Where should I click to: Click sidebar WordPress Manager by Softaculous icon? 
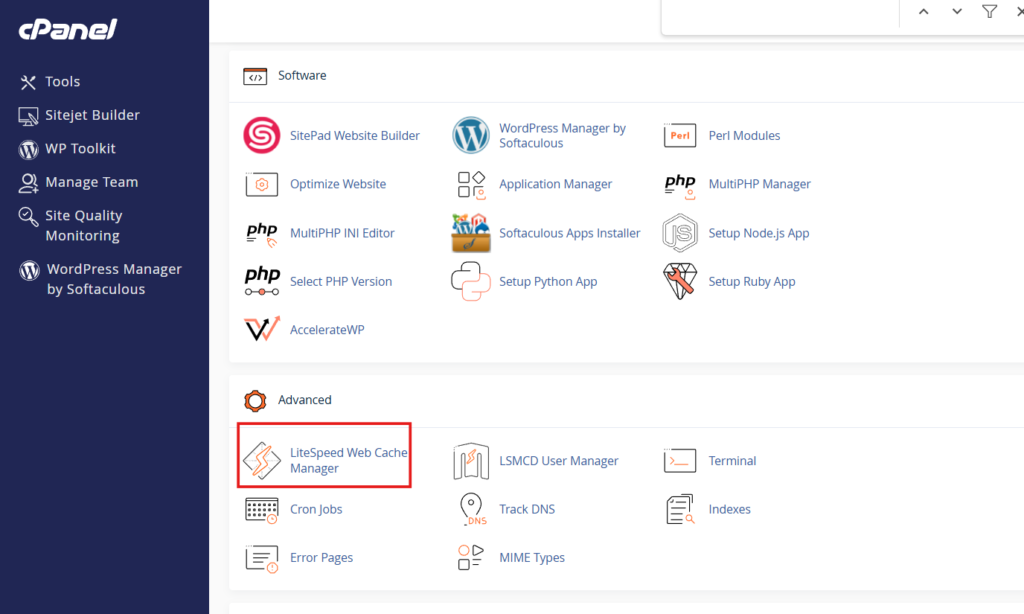coord(29,270)
